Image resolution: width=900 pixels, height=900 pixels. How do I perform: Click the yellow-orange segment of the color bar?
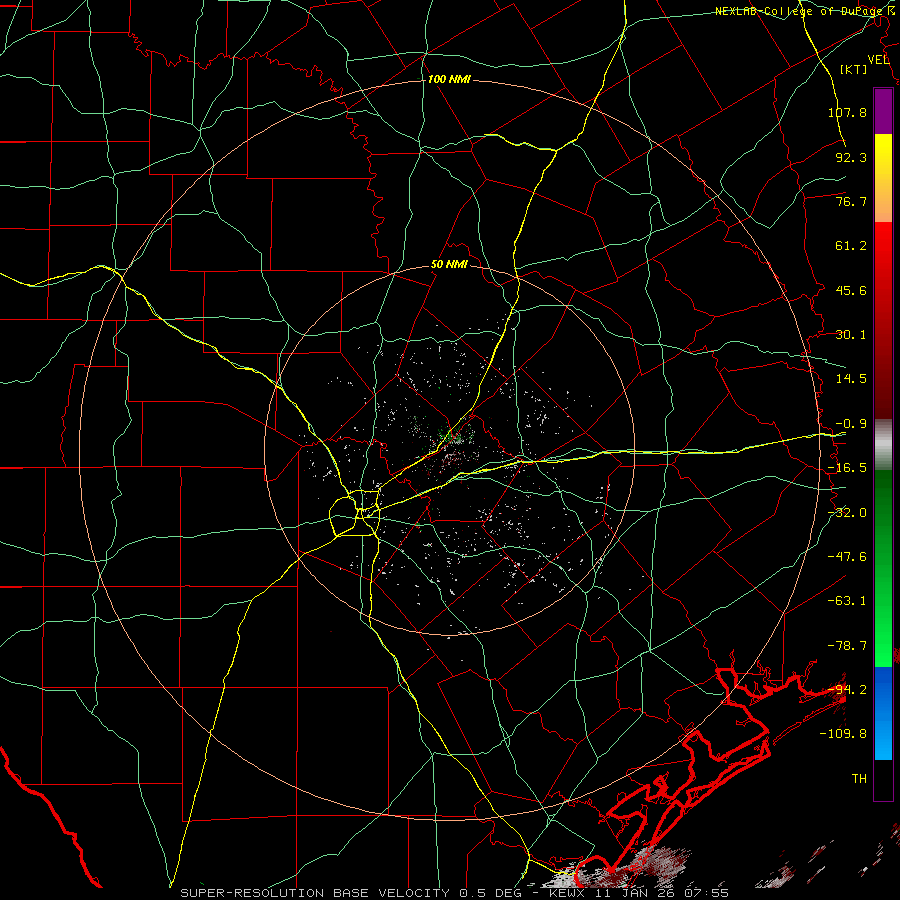[x=883, y=178]
